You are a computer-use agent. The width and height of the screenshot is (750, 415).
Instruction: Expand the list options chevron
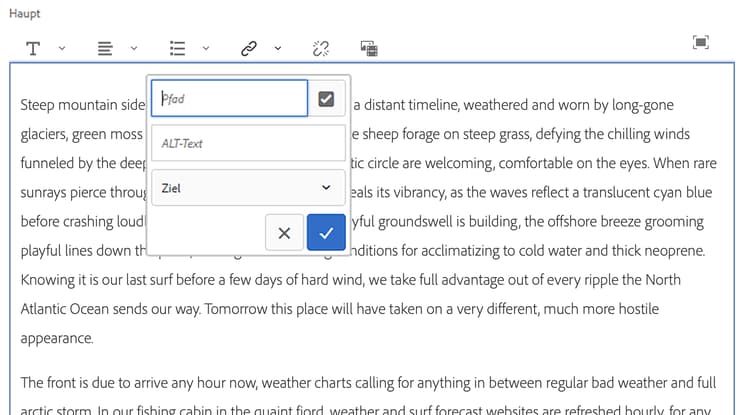coord(206,48)
